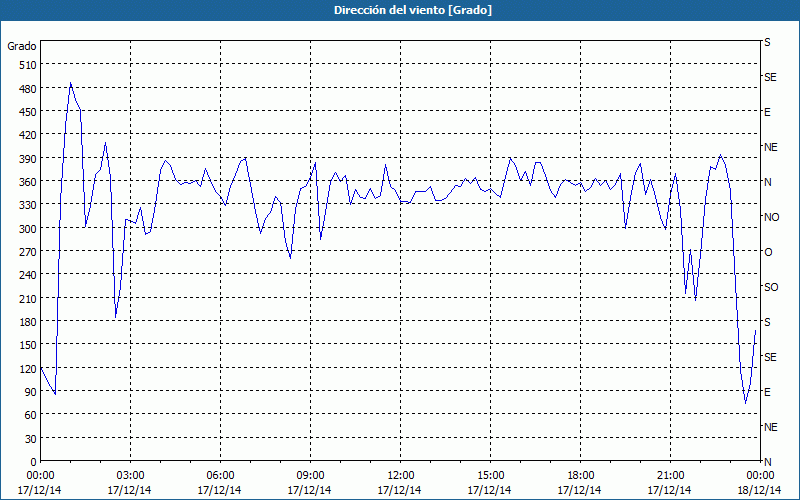
Task: Click the "NO" compass label on right axis
Action: click(x=771, y=217)
